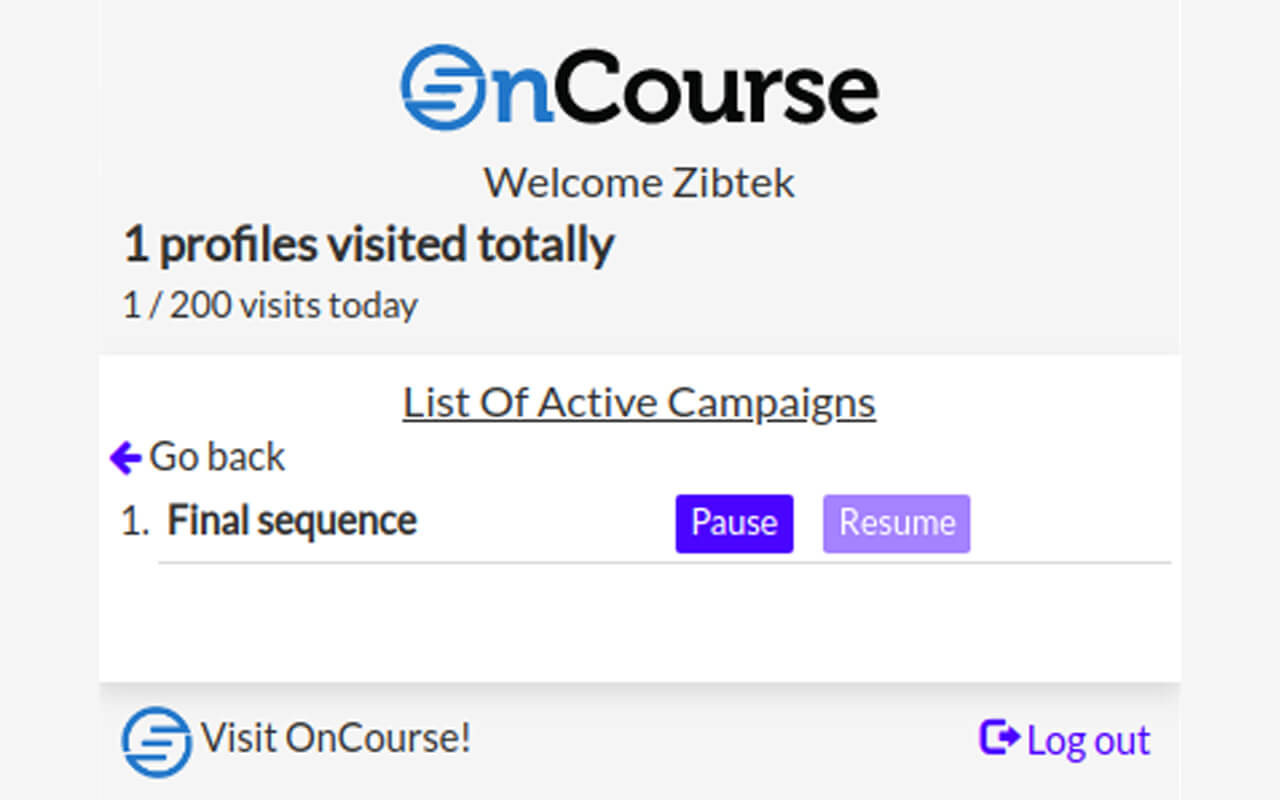Open the "Final sequence" campaign name
1280x800 pixels.
coord(291,521)
